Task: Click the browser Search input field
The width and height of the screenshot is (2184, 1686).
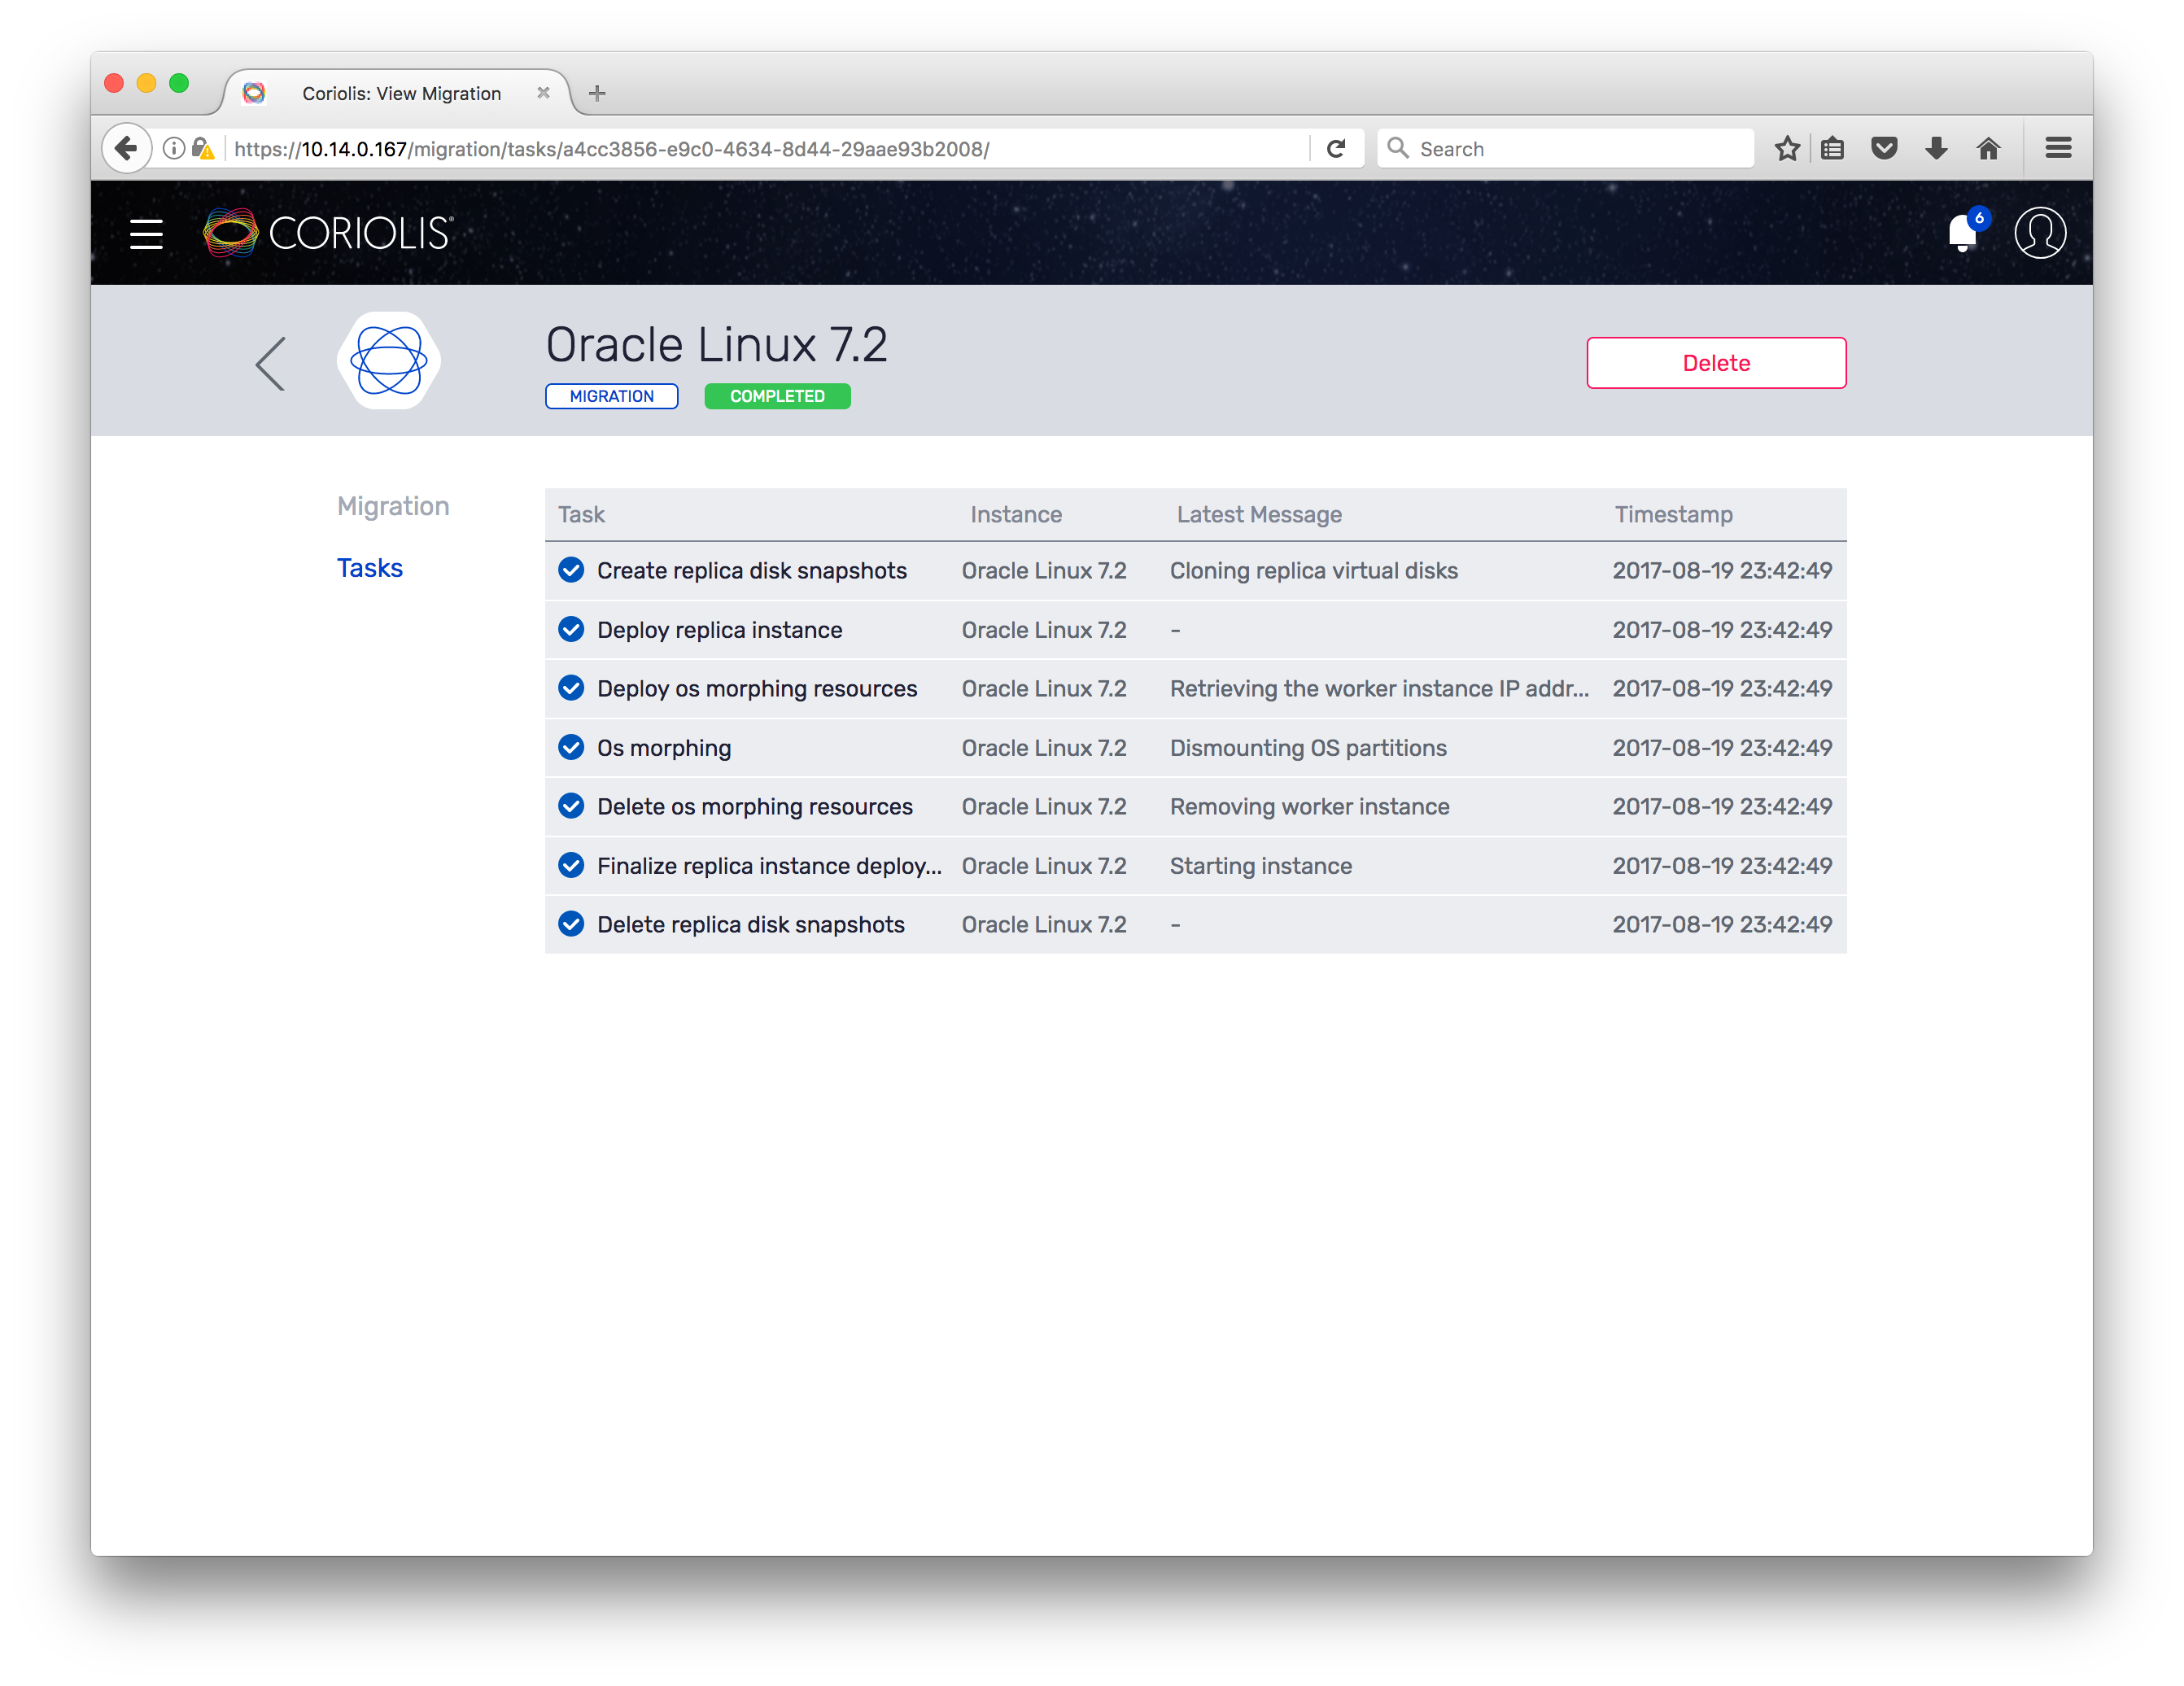Action: [1580, 149]
